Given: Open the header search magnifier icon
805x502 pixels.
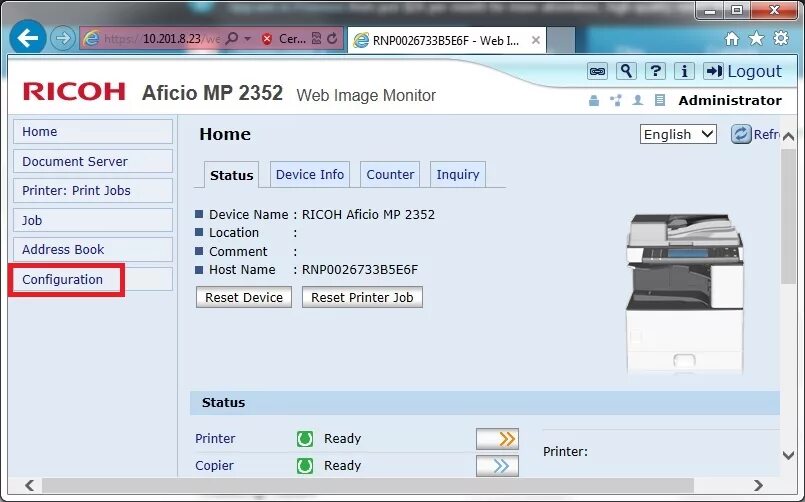Looking at the screenshot, I should [x=626, y=71].
